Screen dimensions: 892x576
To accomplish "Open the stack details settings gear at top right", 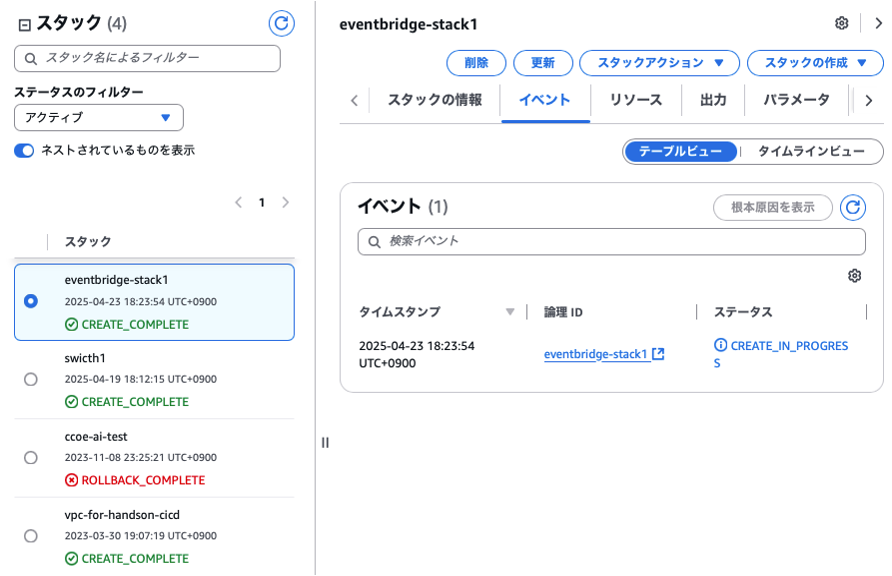I will coord(842,23).
